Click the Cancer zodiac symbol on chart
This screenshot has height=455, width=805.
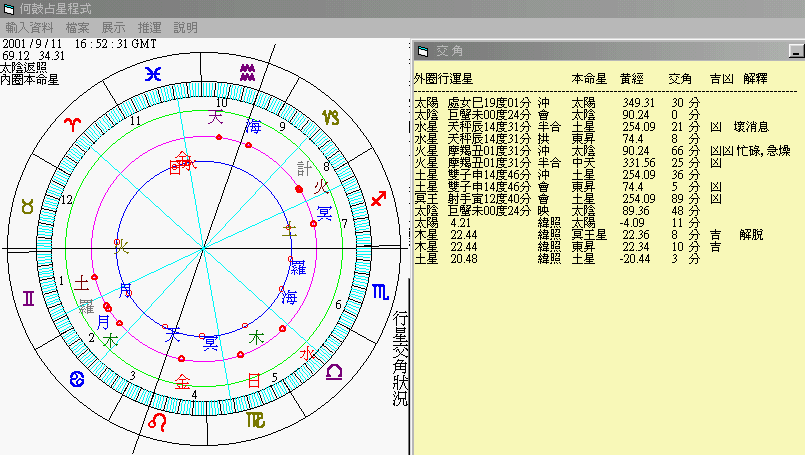[77, 380]
